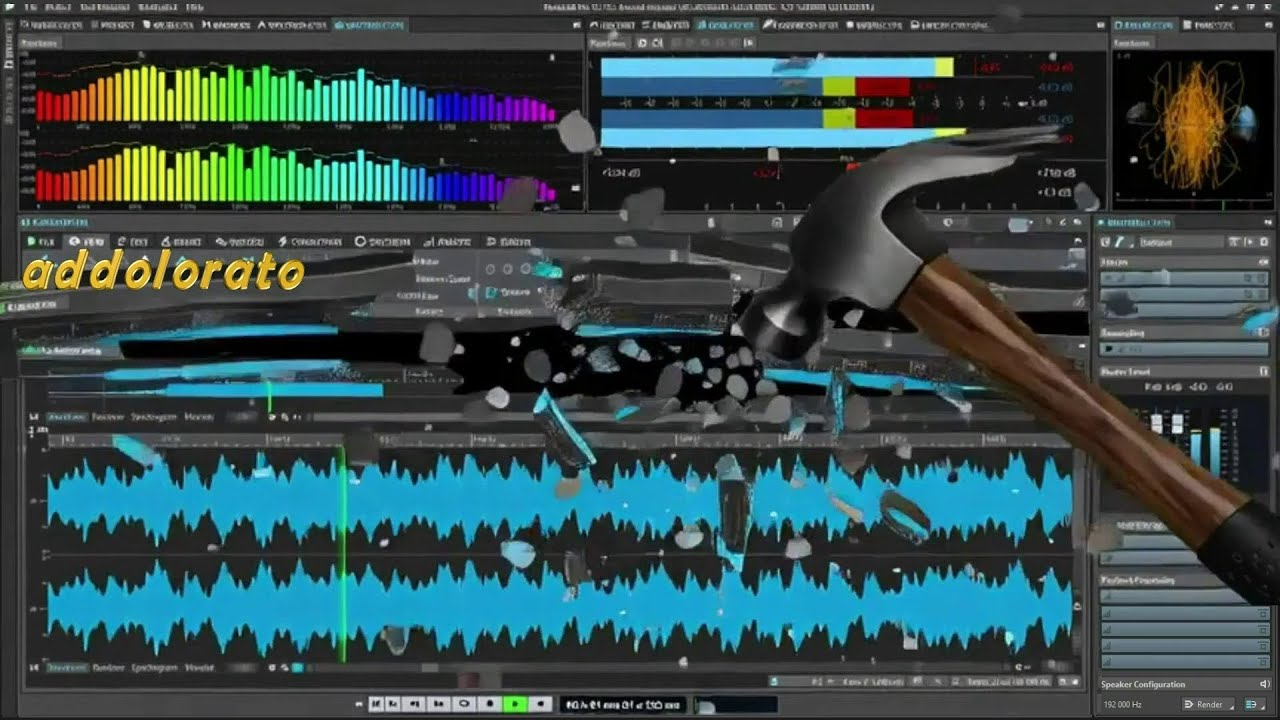
Task: Click the skip-to-start transport button
Action: click(x=376, y=705)
